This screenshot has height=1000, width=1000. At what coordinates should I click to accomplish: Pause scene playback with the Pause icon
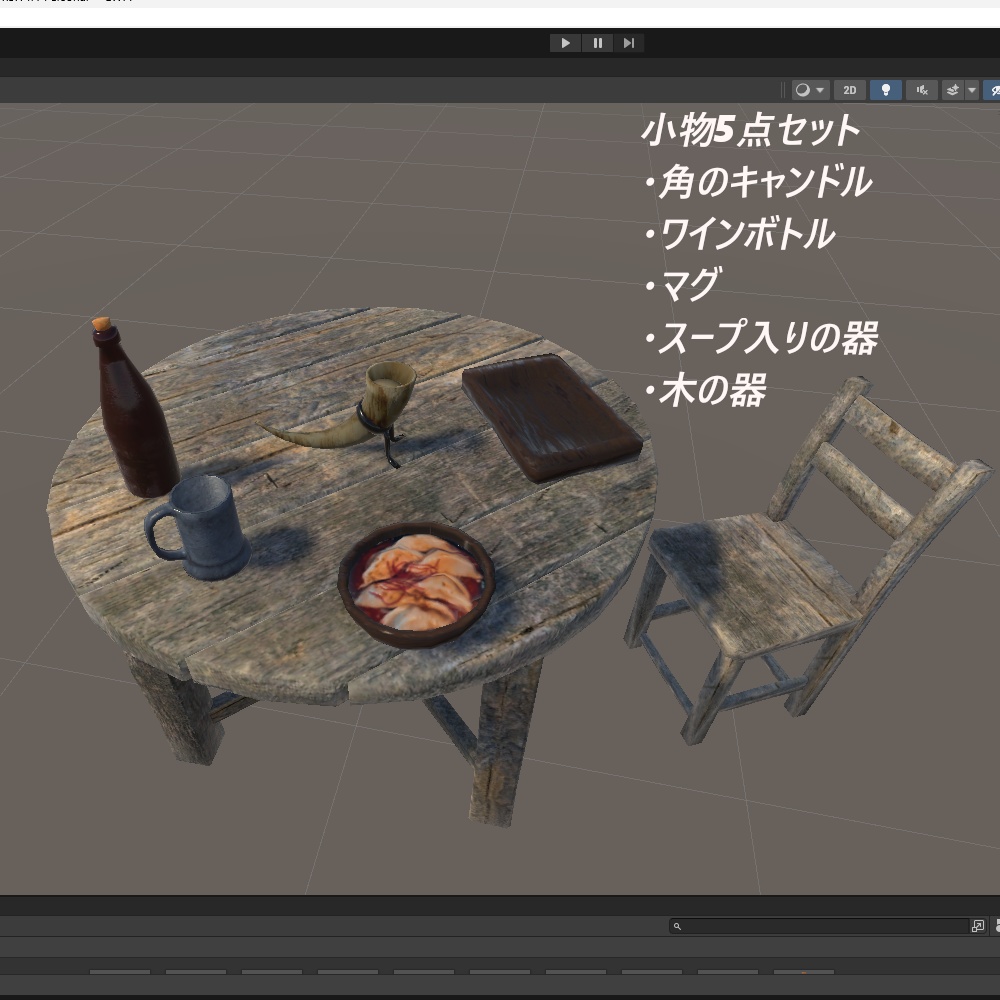coord(597,42)
